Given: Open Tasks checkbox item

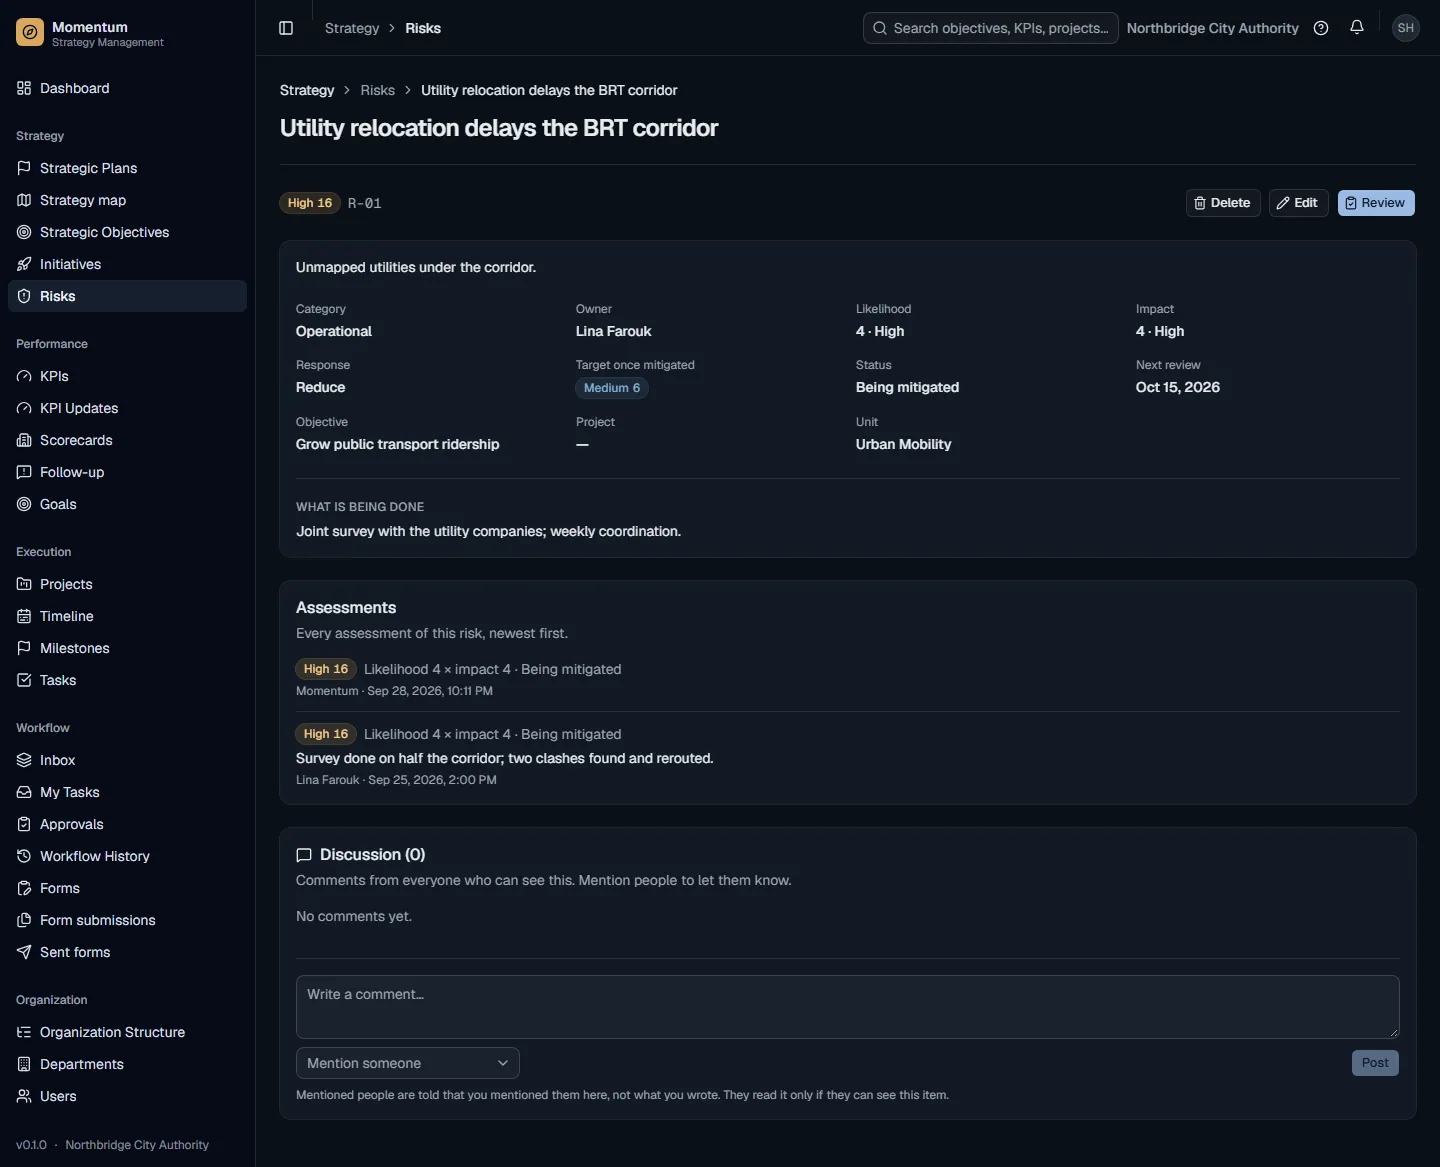Looking at the screenshot, I should click(x=127, y=680).
